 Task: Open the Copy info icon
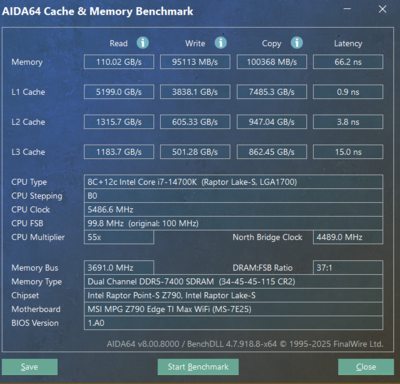click(x=297, y=43)
